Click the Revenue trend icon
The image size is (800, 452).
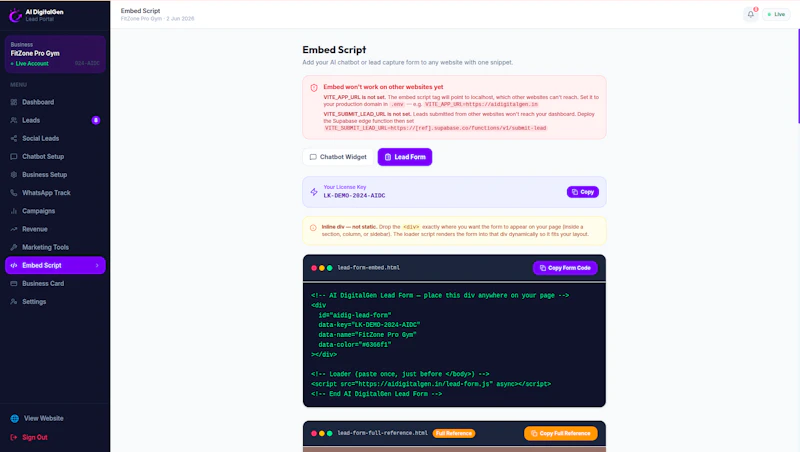coord(14,229)
